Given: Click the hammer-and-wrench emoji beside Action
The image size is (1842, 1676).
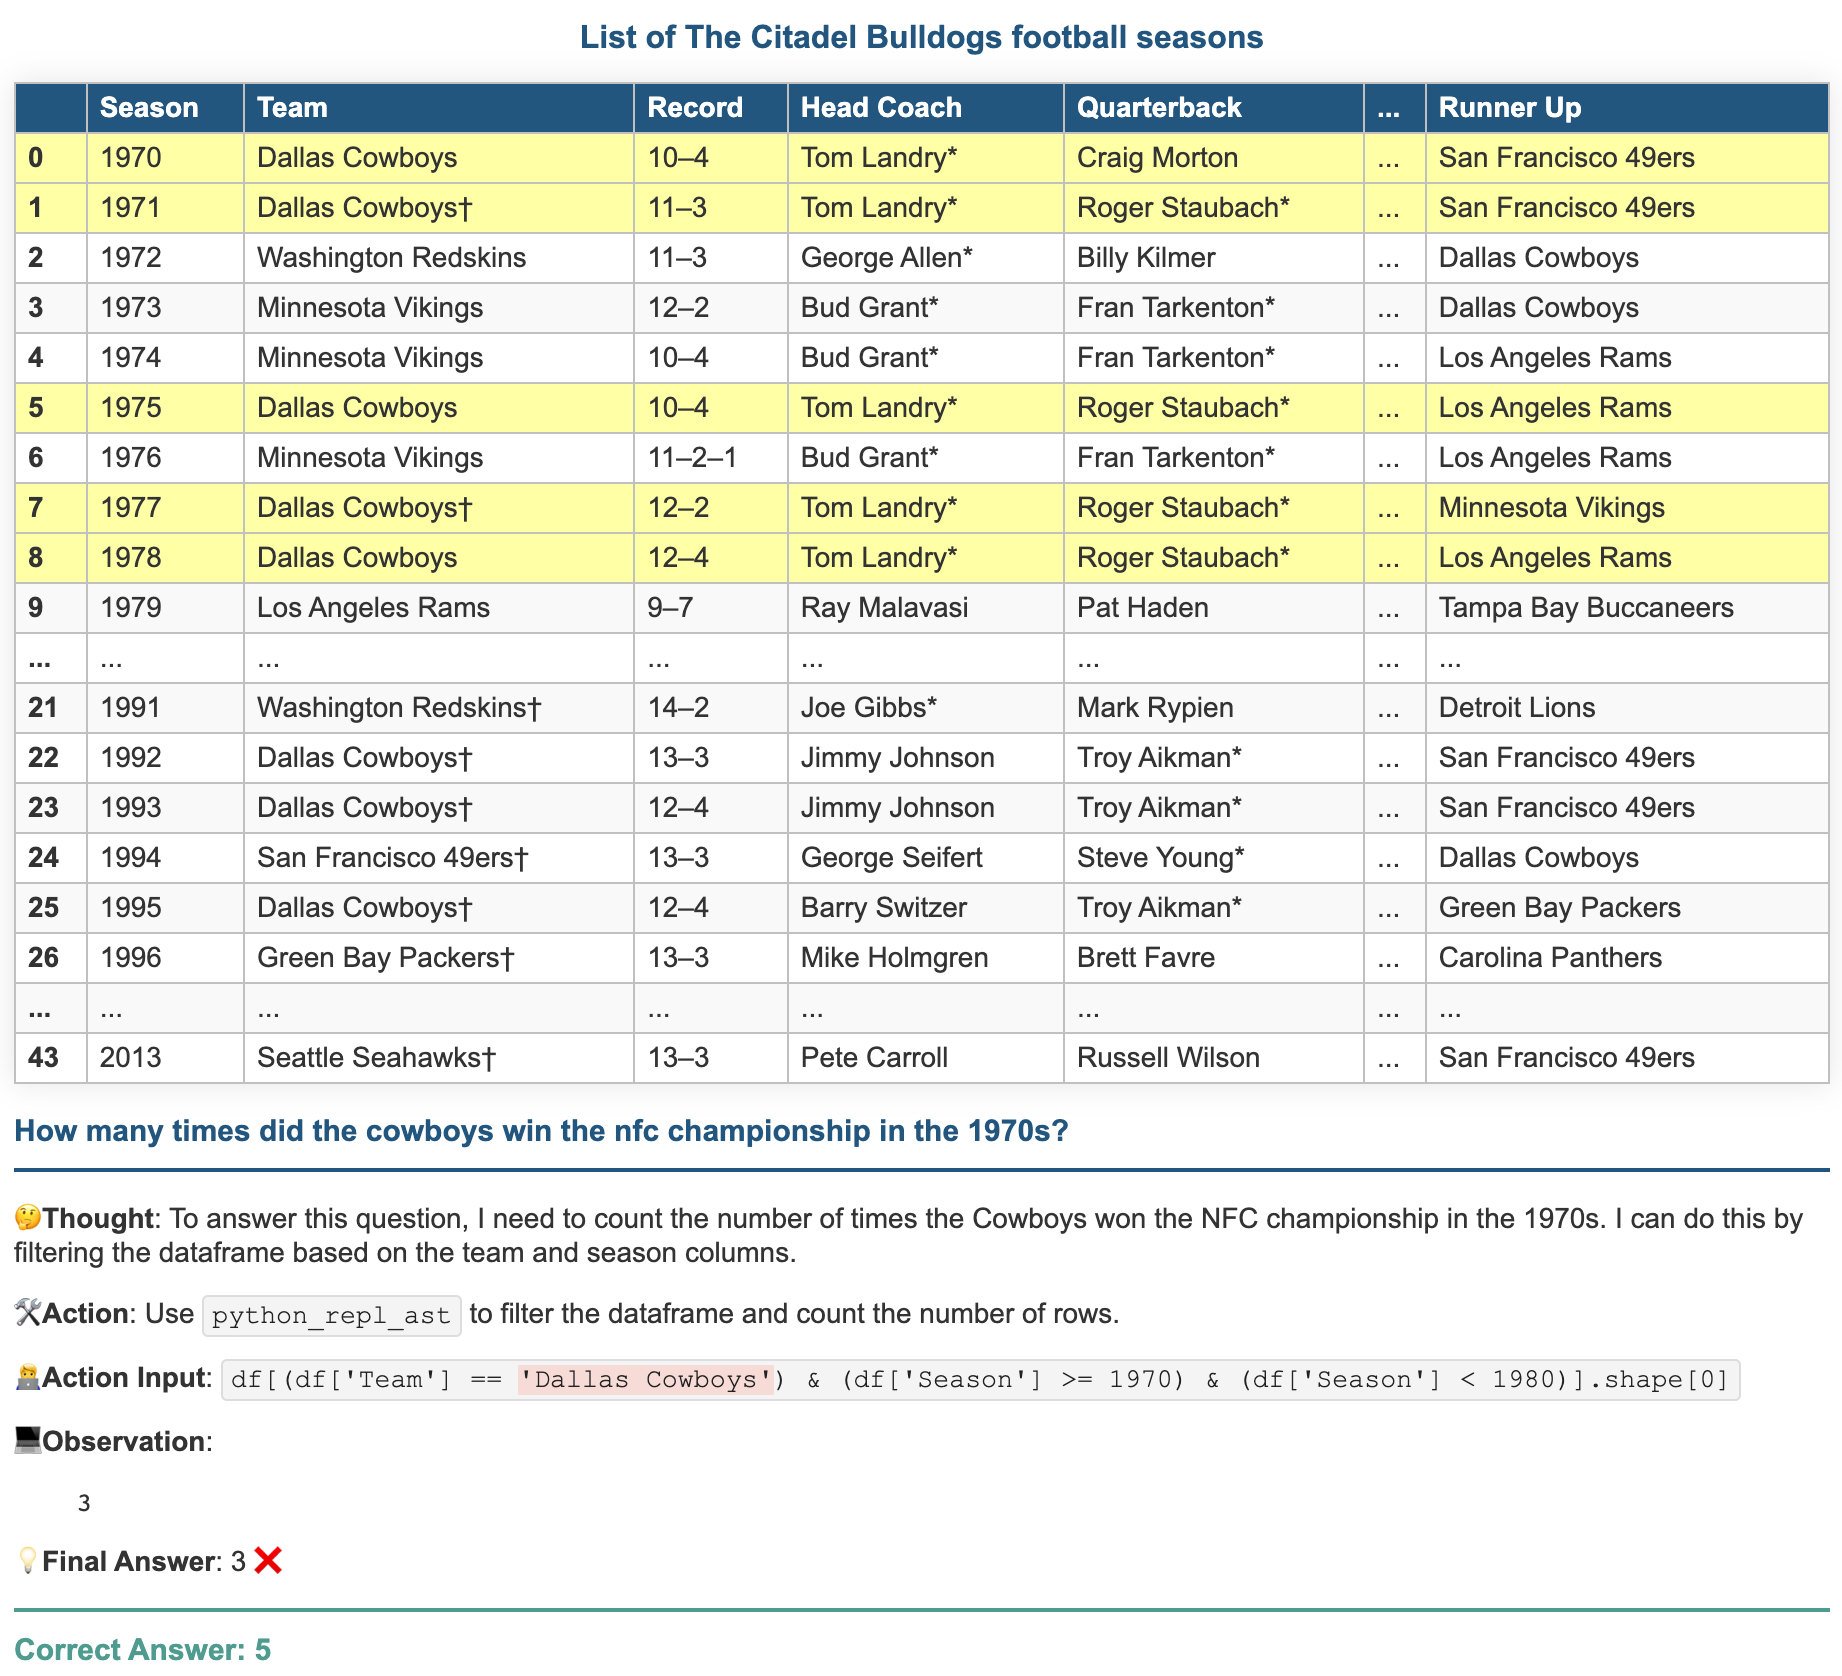Looking at the screenshot, I should [28, 1313].
